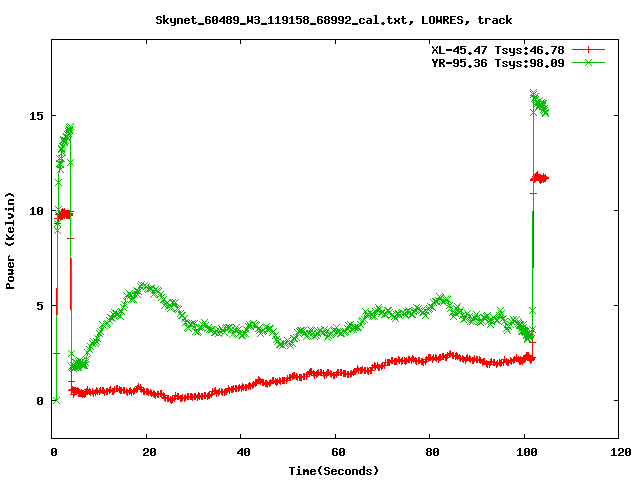Viewport: 640px width, 480px height.
Task: Click the x-axis tick label 100
Action: (x=527, y=452)
